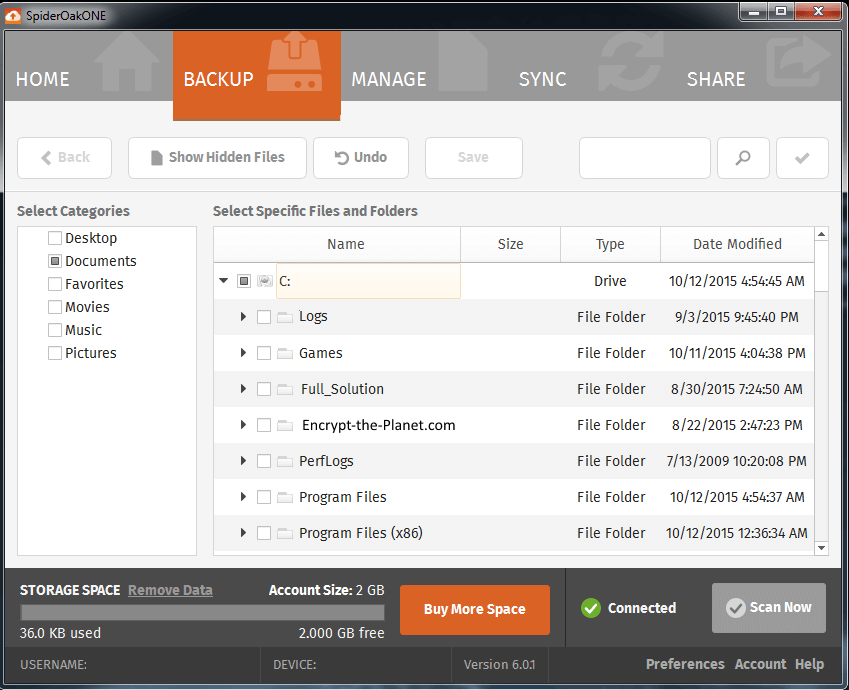This screenshot has height=690, width=849.
Task: Click the C: drive icon
Action: (265, 281)
